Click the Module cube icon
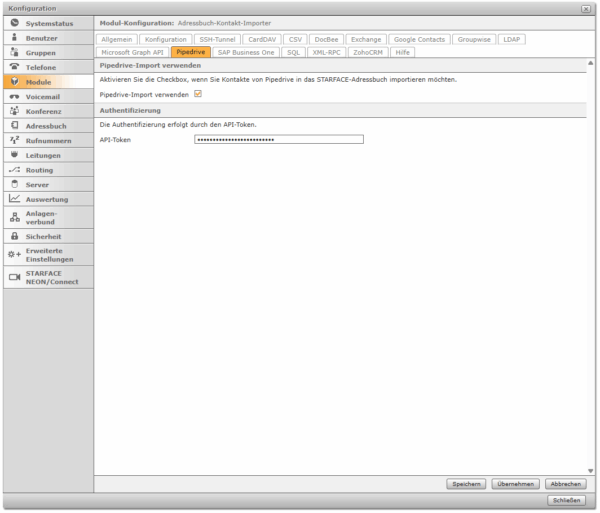The image size is (600, 513). pyautogui.click(x=15, y=81)
